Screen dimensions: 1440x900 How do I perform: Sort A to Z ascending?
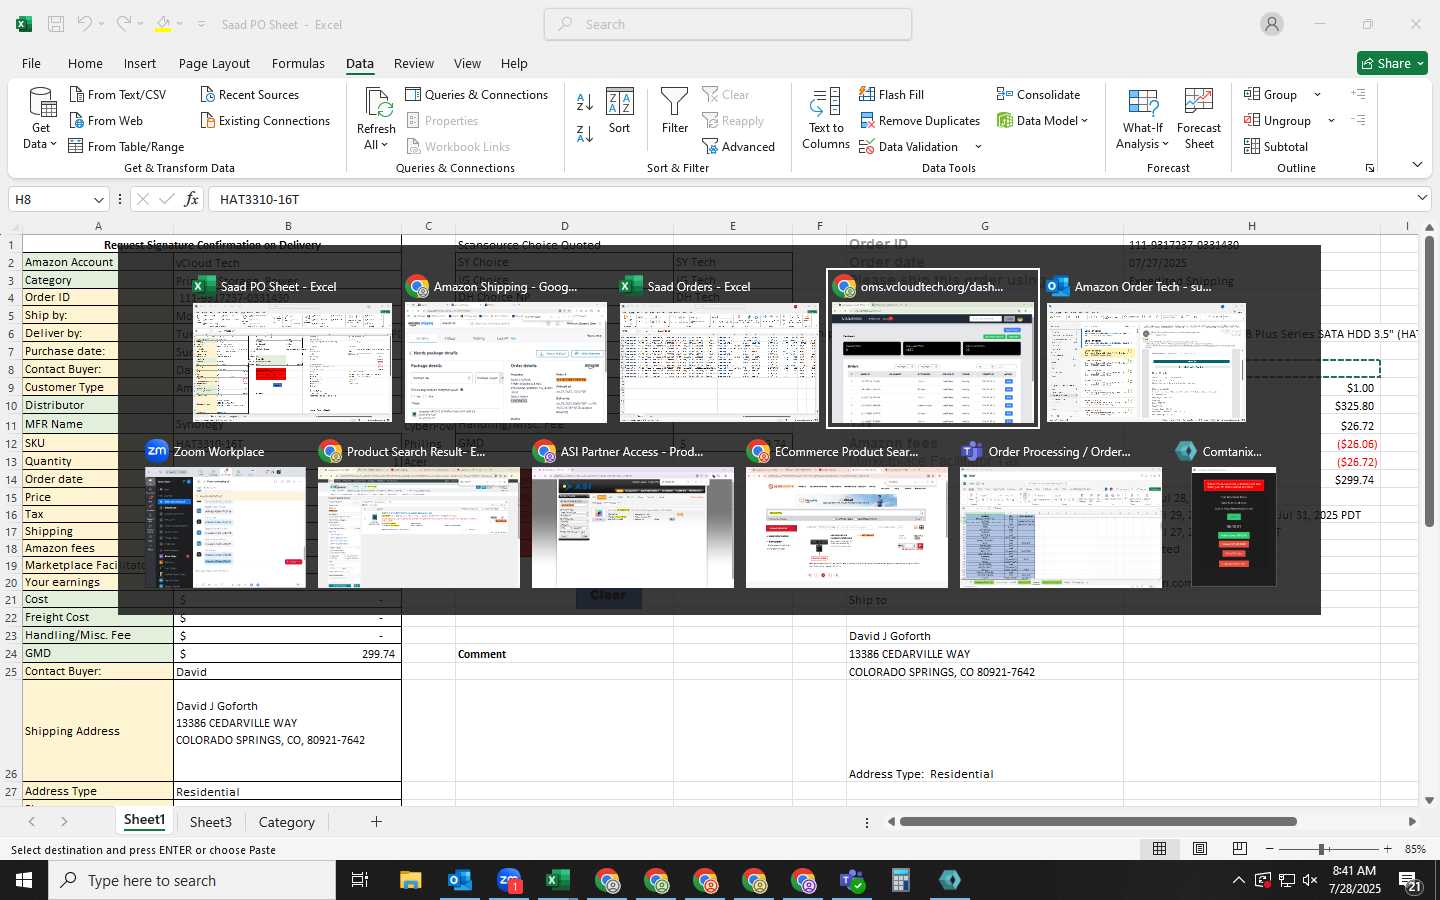click(x=585, y=102)
